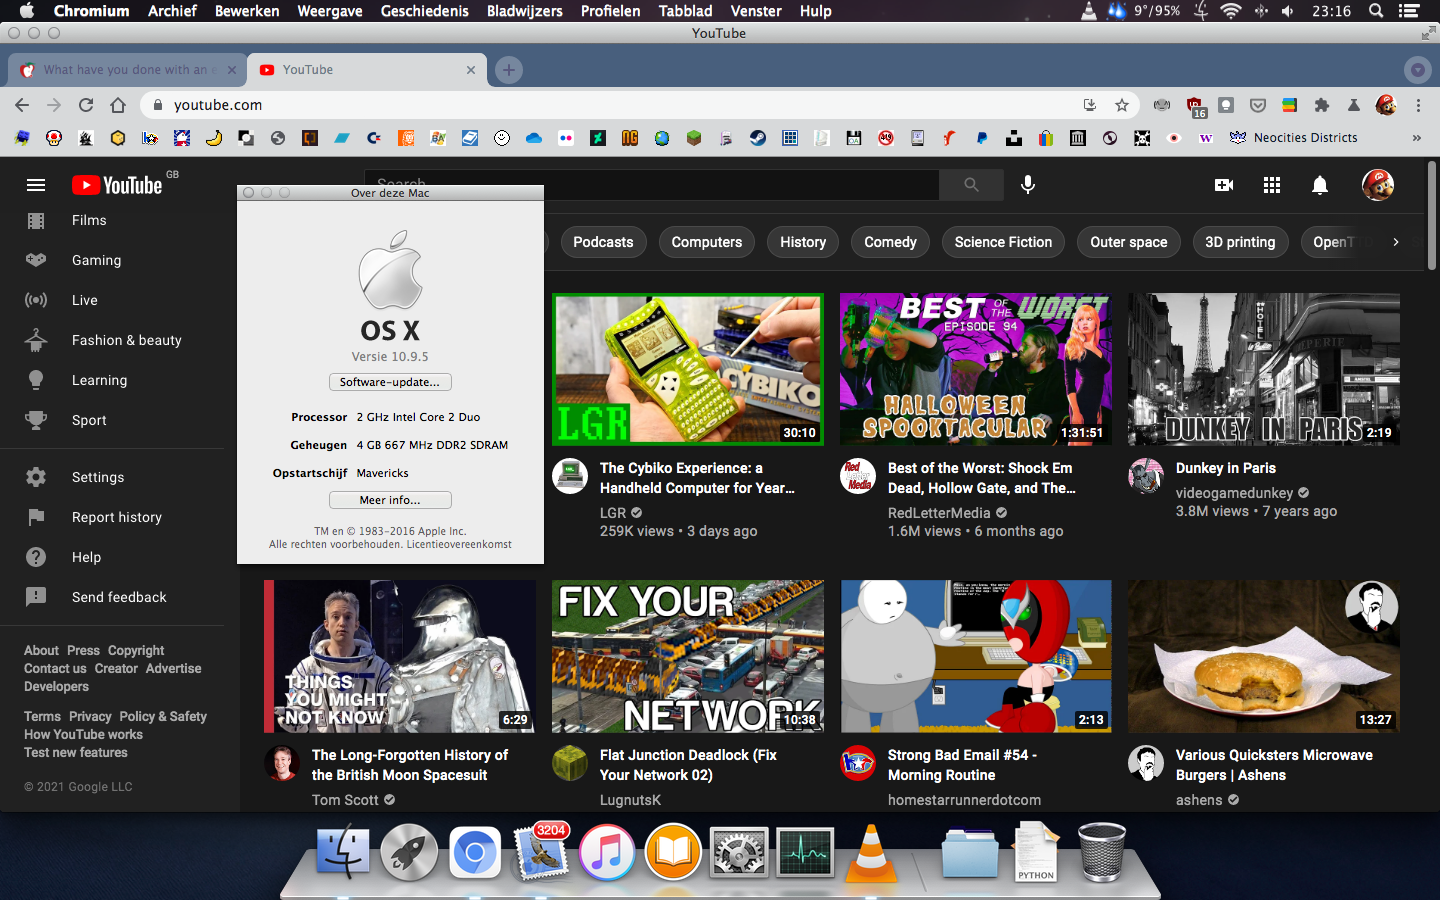1440x900 pixels.
Task: Click the YouTube logo
Action: click(x=117, y=185)
